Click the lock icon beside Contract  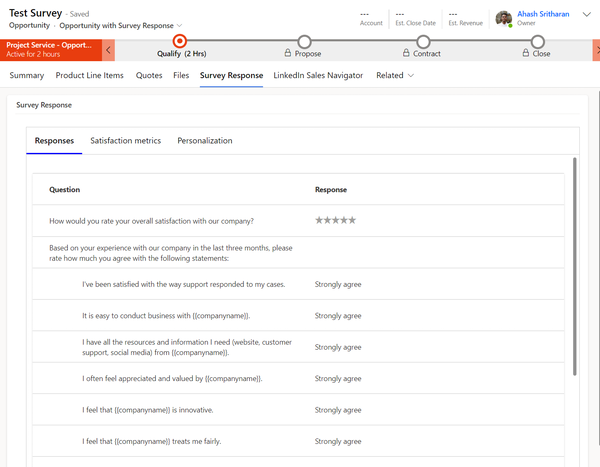(x=406, y=53)
